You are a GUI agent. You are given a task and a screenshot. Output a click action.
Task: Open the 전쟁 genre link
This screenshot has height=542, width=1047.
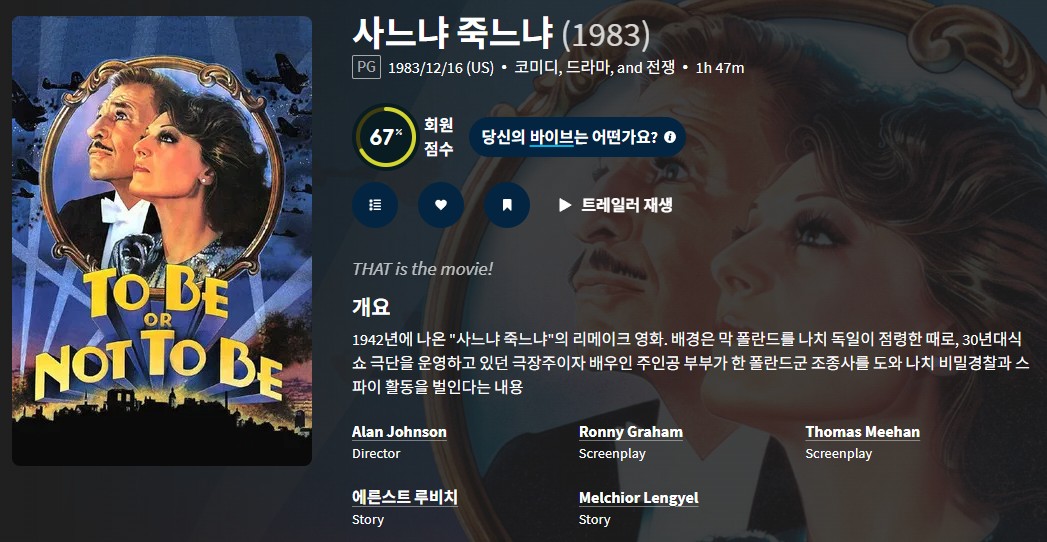point(660,67)
